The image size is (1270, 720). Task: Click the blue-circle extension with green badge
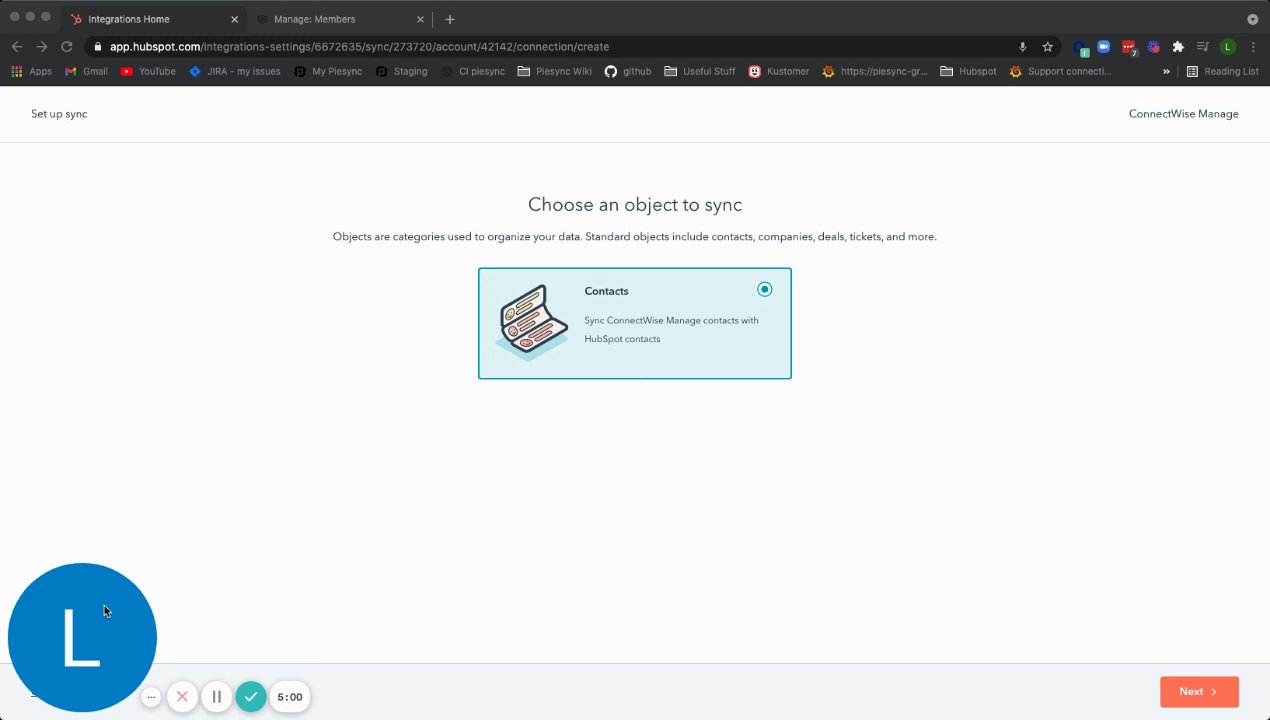1080,47
